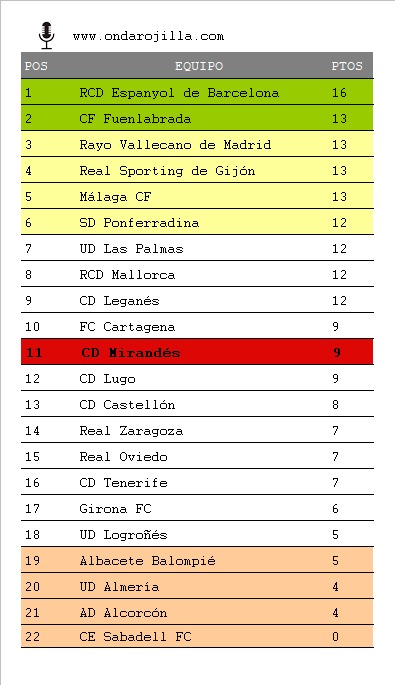Select the CE Sabadell FC last row

point(197,637)
